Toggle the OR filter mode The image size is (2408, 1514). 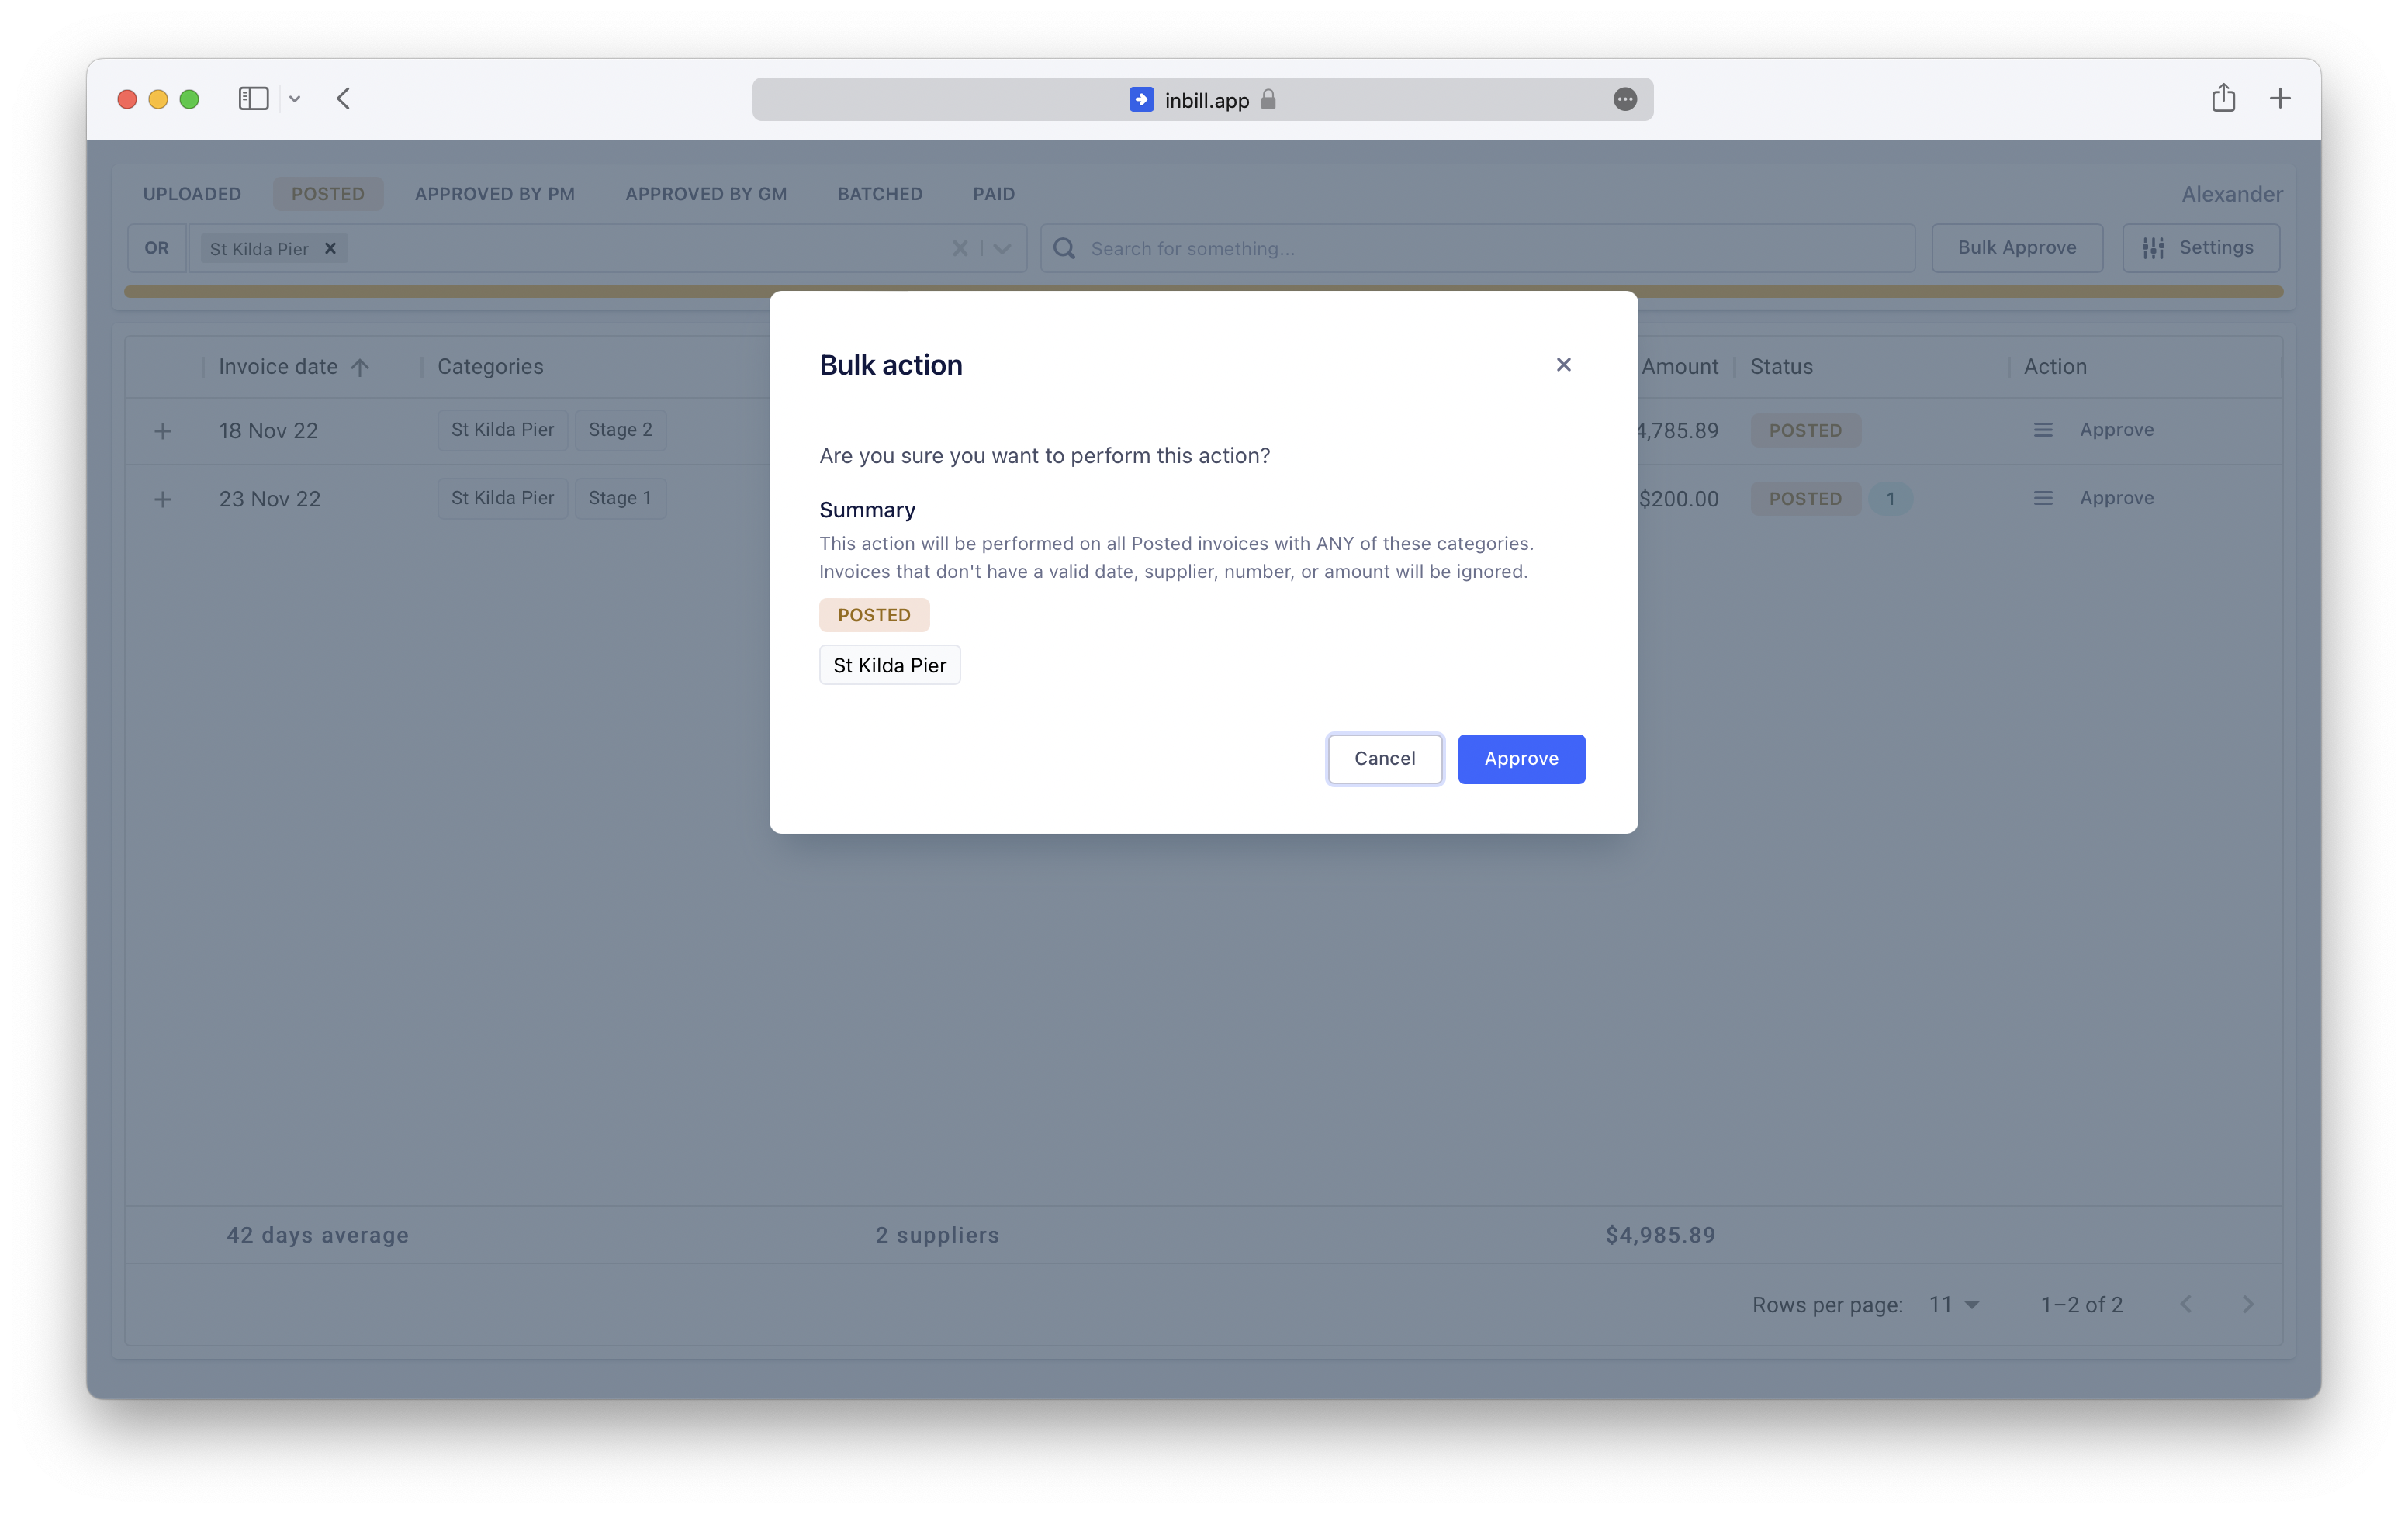[156, 248]
